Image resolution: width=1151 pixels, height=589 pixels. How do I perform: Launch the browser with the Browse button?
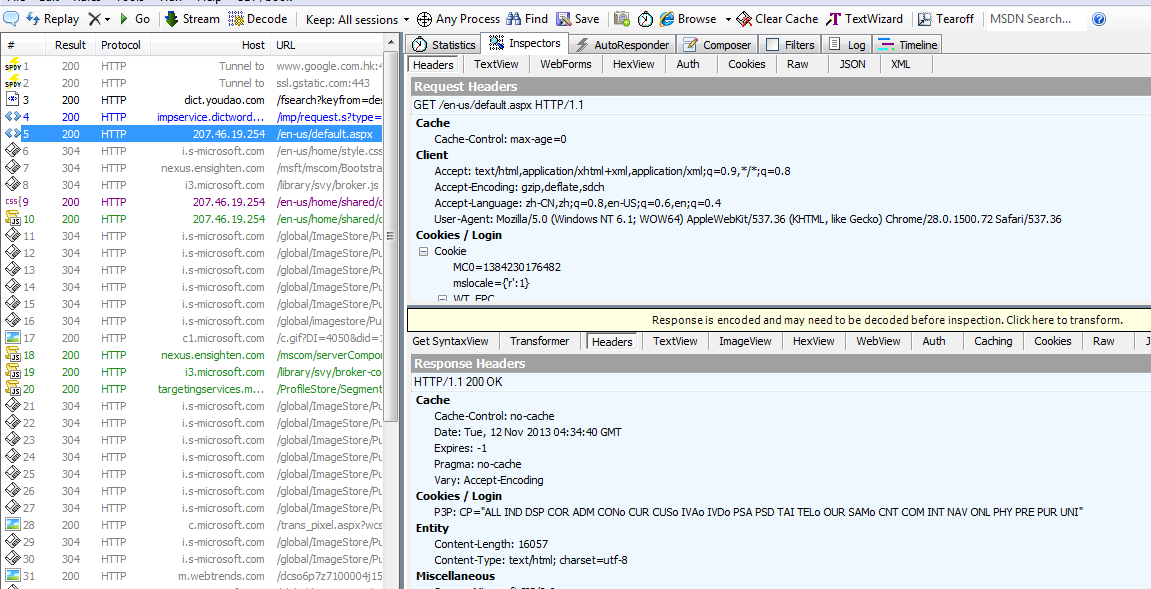688,18
